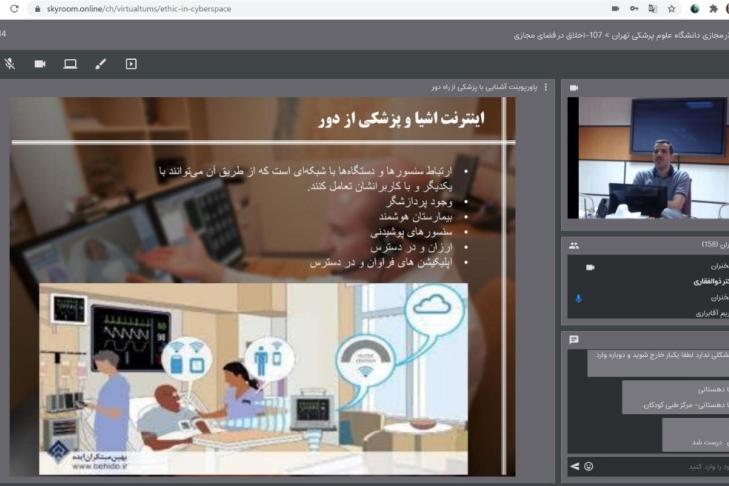Image resolution: width=729 pixels, height=486 pixels.
Task: Click the participants list people icon
Action: pyautogui.click(x=574, y=245)
